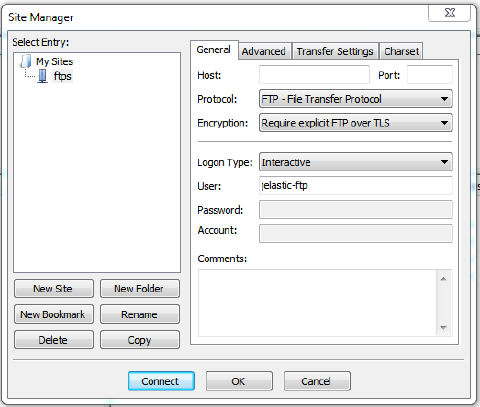Confirm with the OK button
The image size is (480, 407).
click(x=239, y=381)
